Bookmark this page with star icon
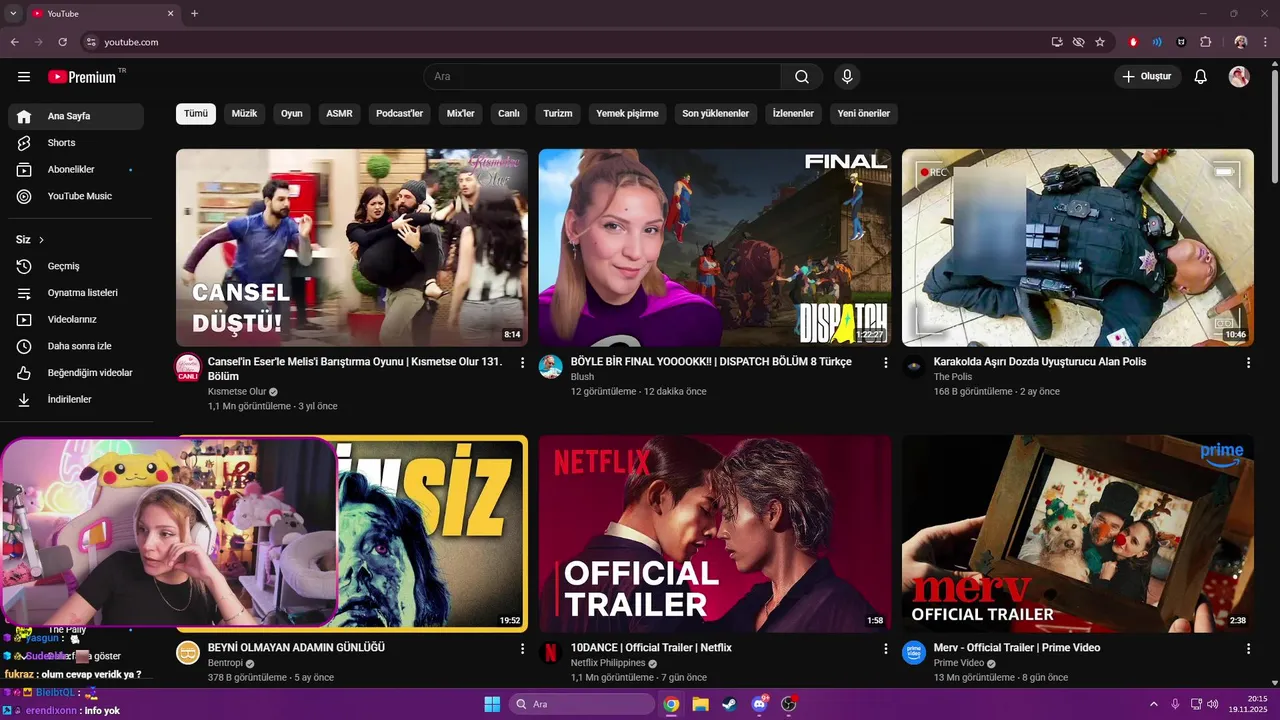The width and height of the screenshot is (1280, 720). pyautogui.click(x=1100, y=42)
